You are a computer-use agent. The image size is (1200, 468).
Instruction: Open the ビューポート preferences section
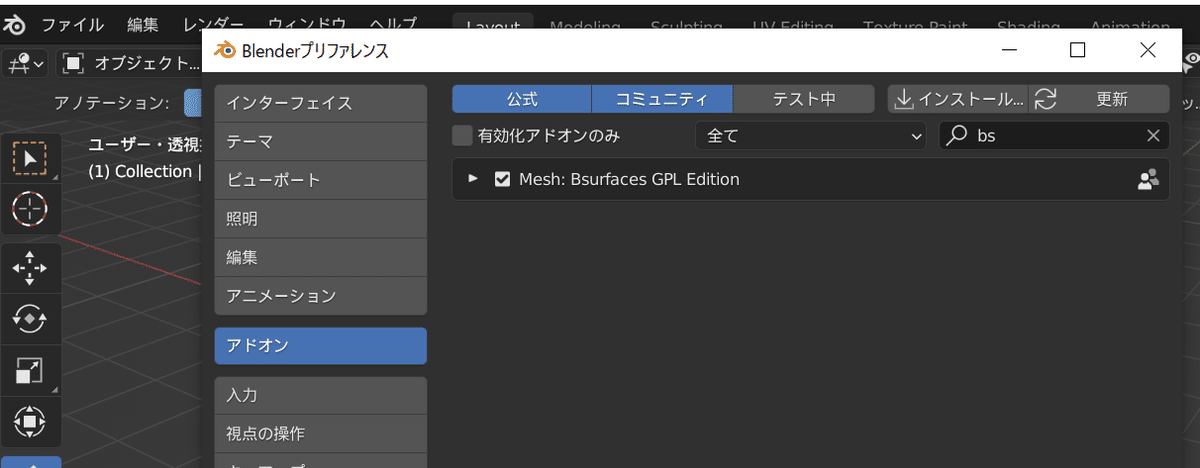tap(321, 180)
